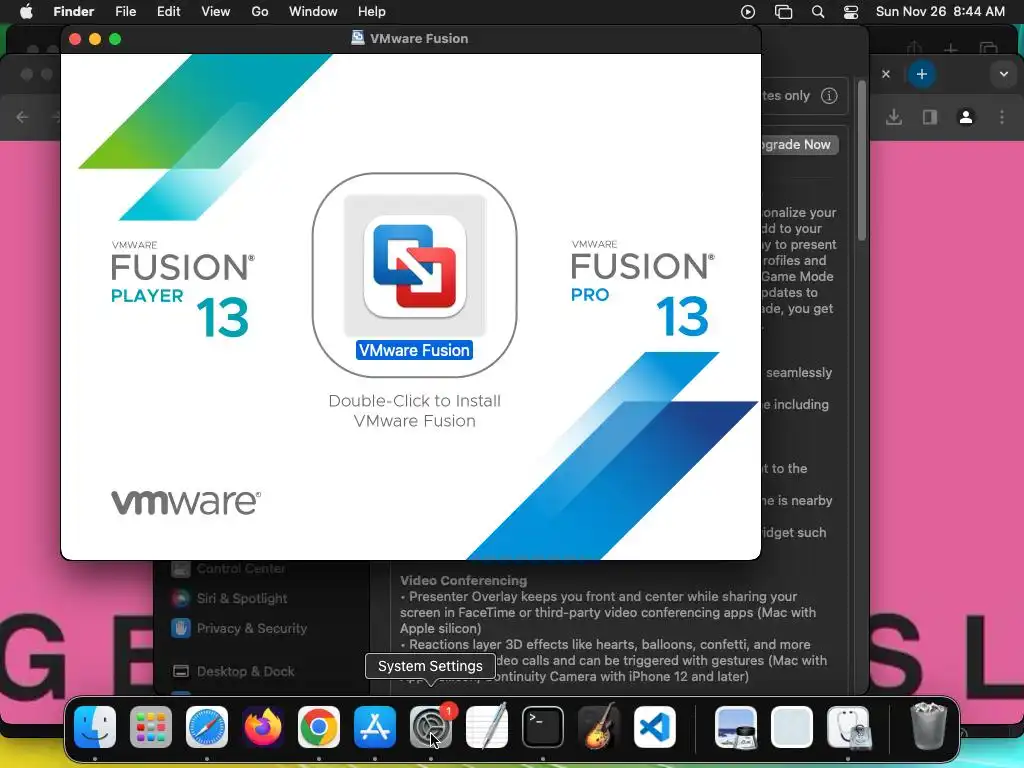The image size is (1024, 768).
Task: Open TextEdit from the Dock
Action: click(487, 727)
